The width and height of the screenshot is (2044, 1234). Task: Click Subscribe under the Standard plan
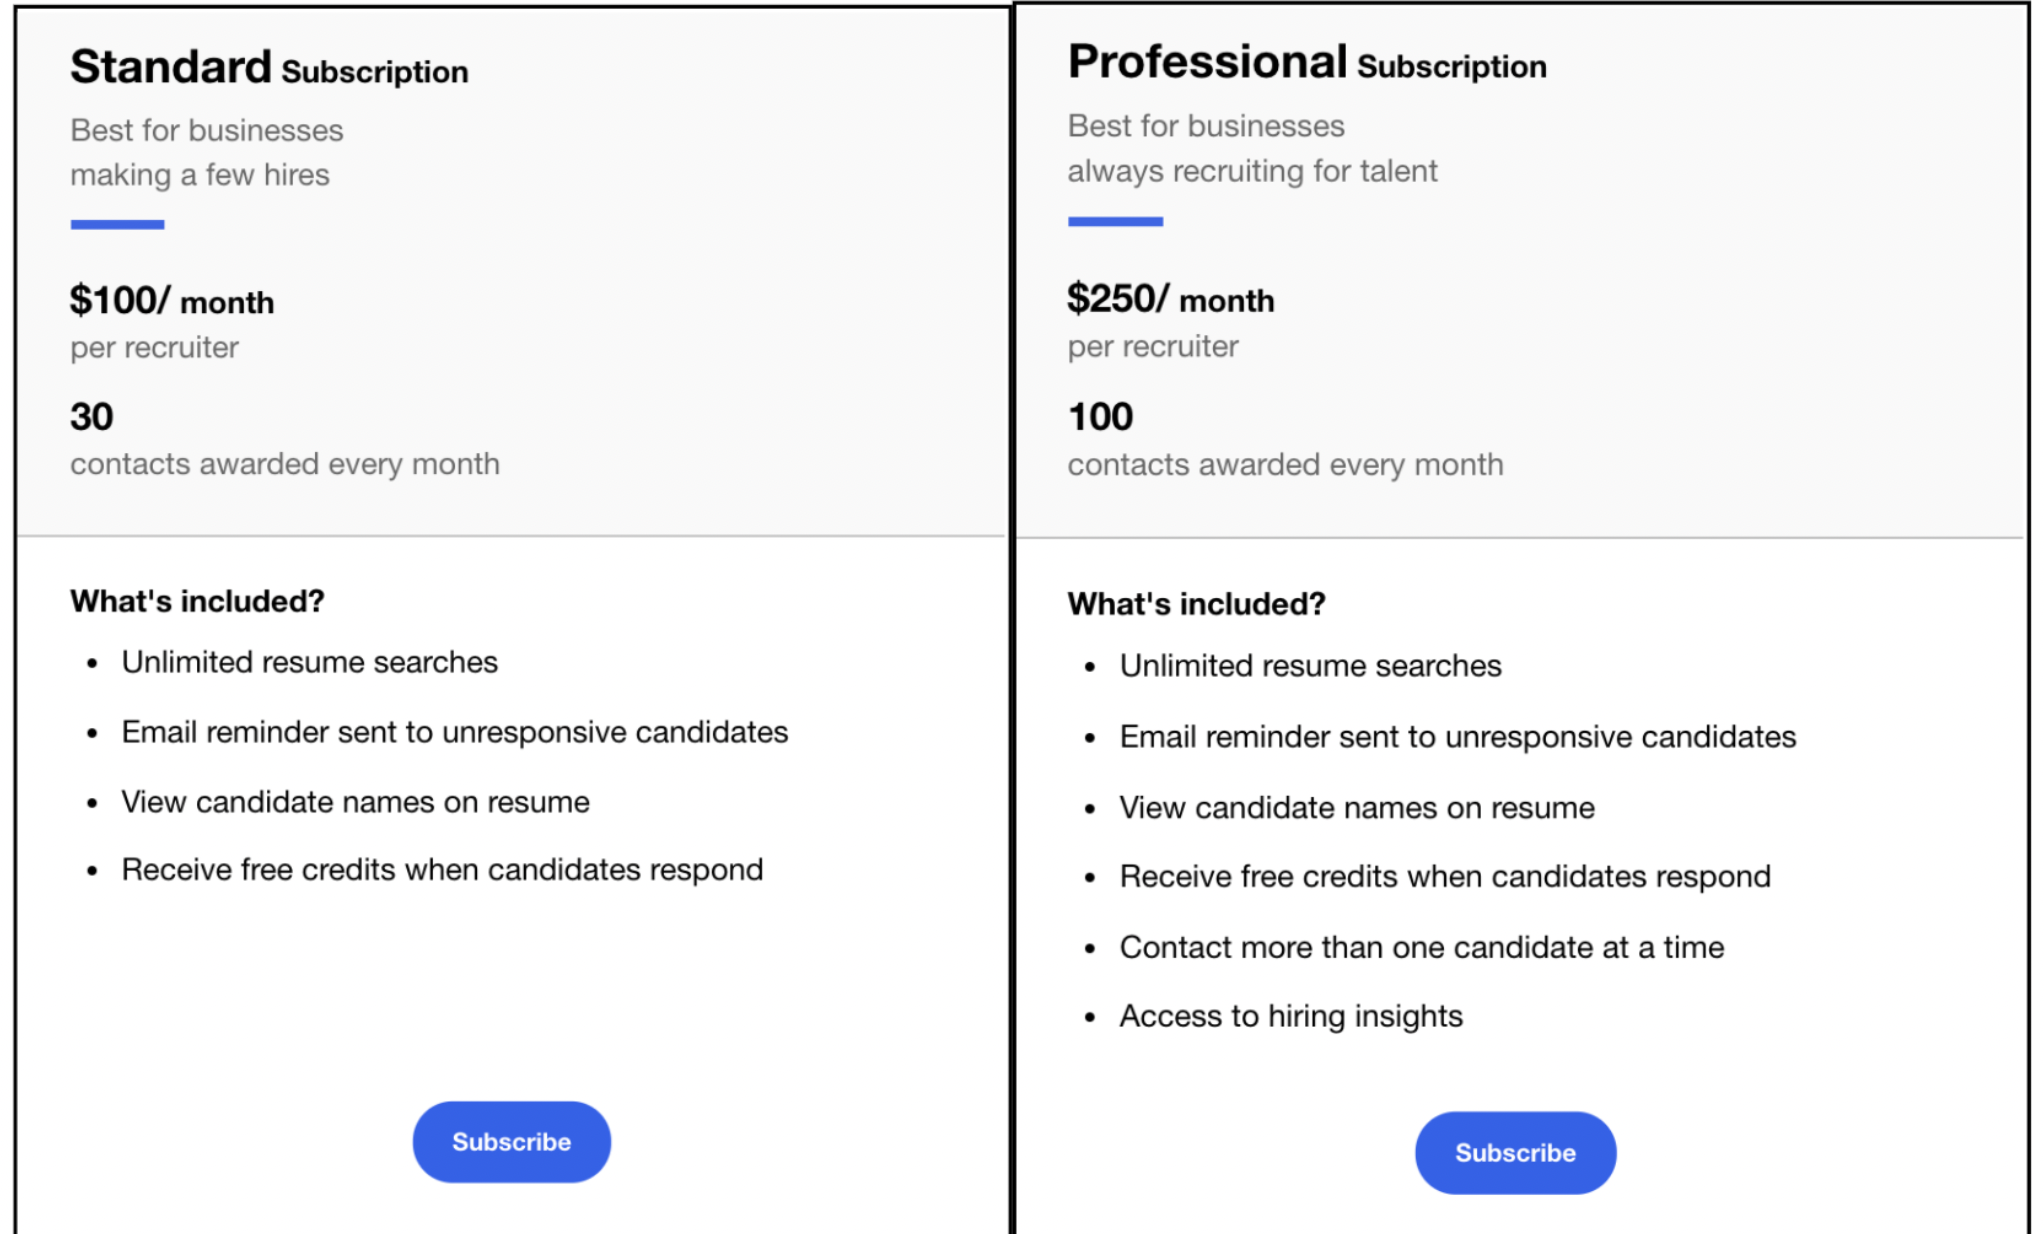(x=511, y=1142)
